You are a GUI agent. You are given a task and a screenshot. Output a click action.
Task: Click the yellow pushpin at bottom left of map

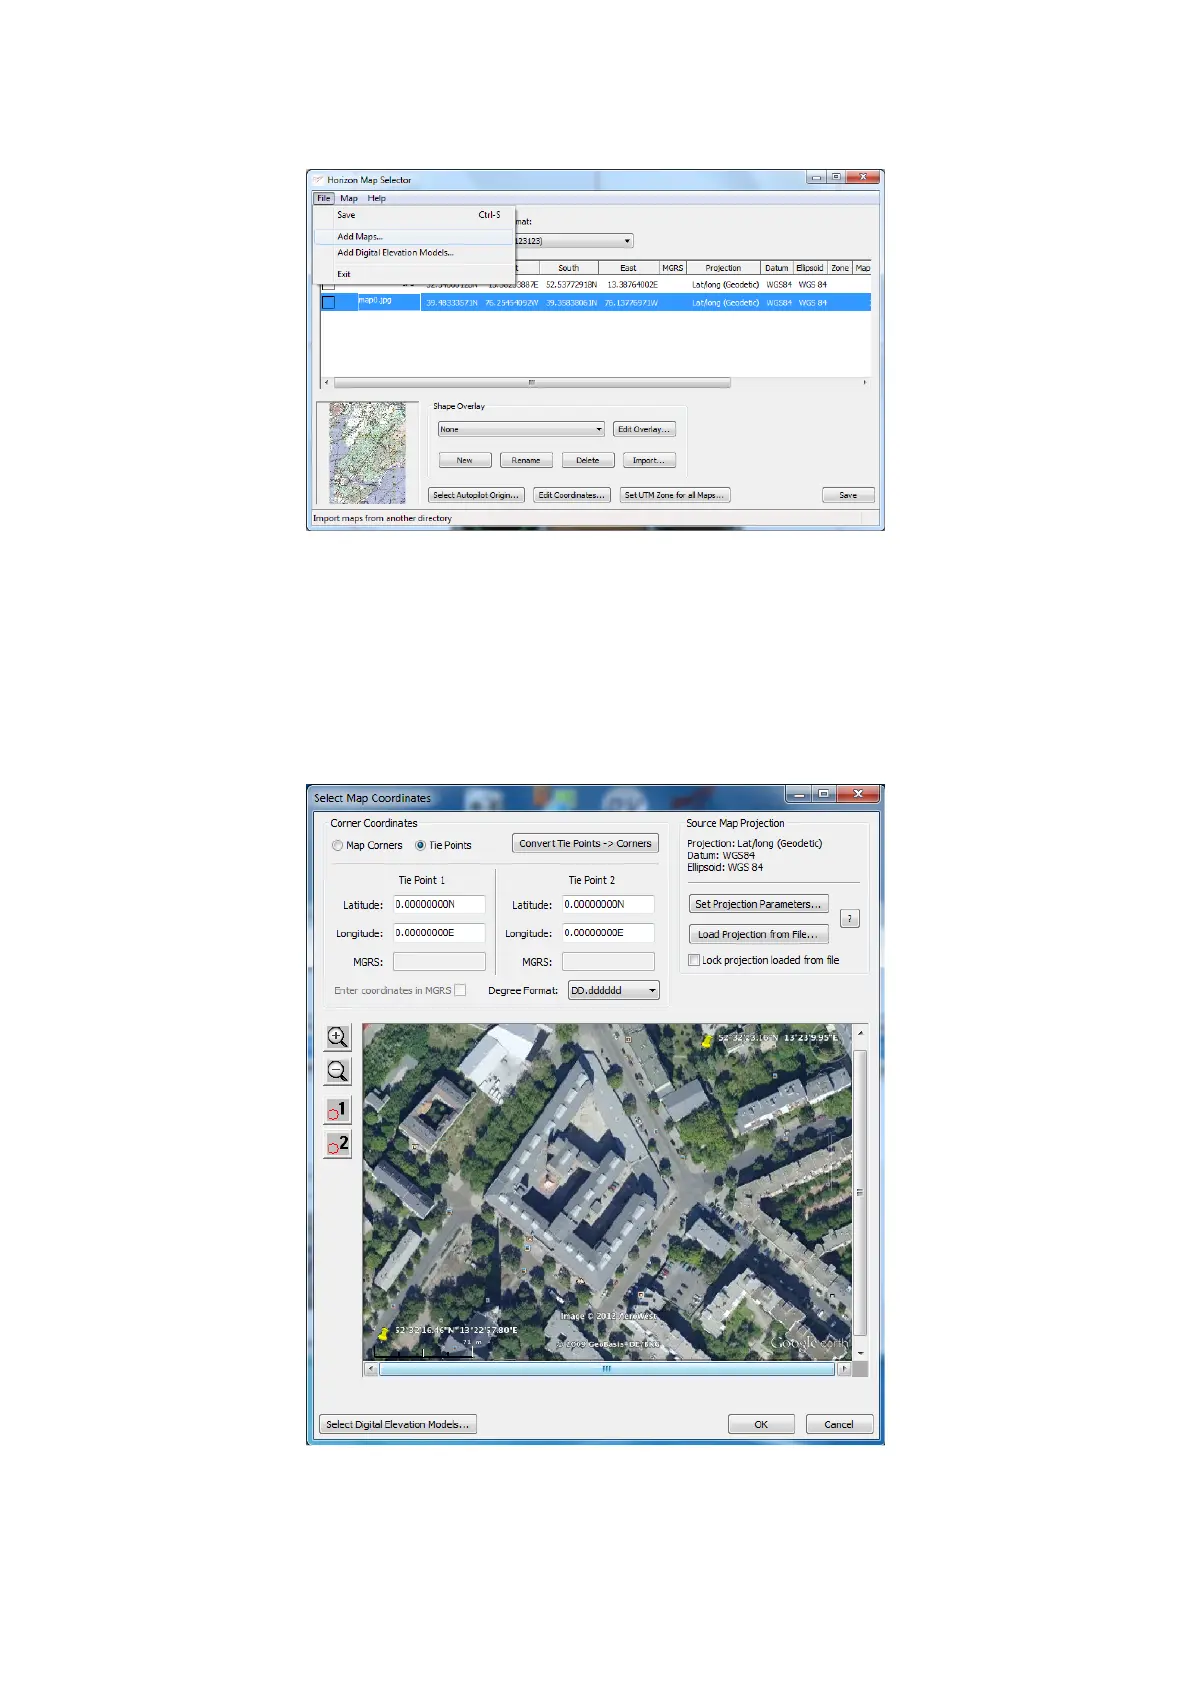[x=383, y=1334]
